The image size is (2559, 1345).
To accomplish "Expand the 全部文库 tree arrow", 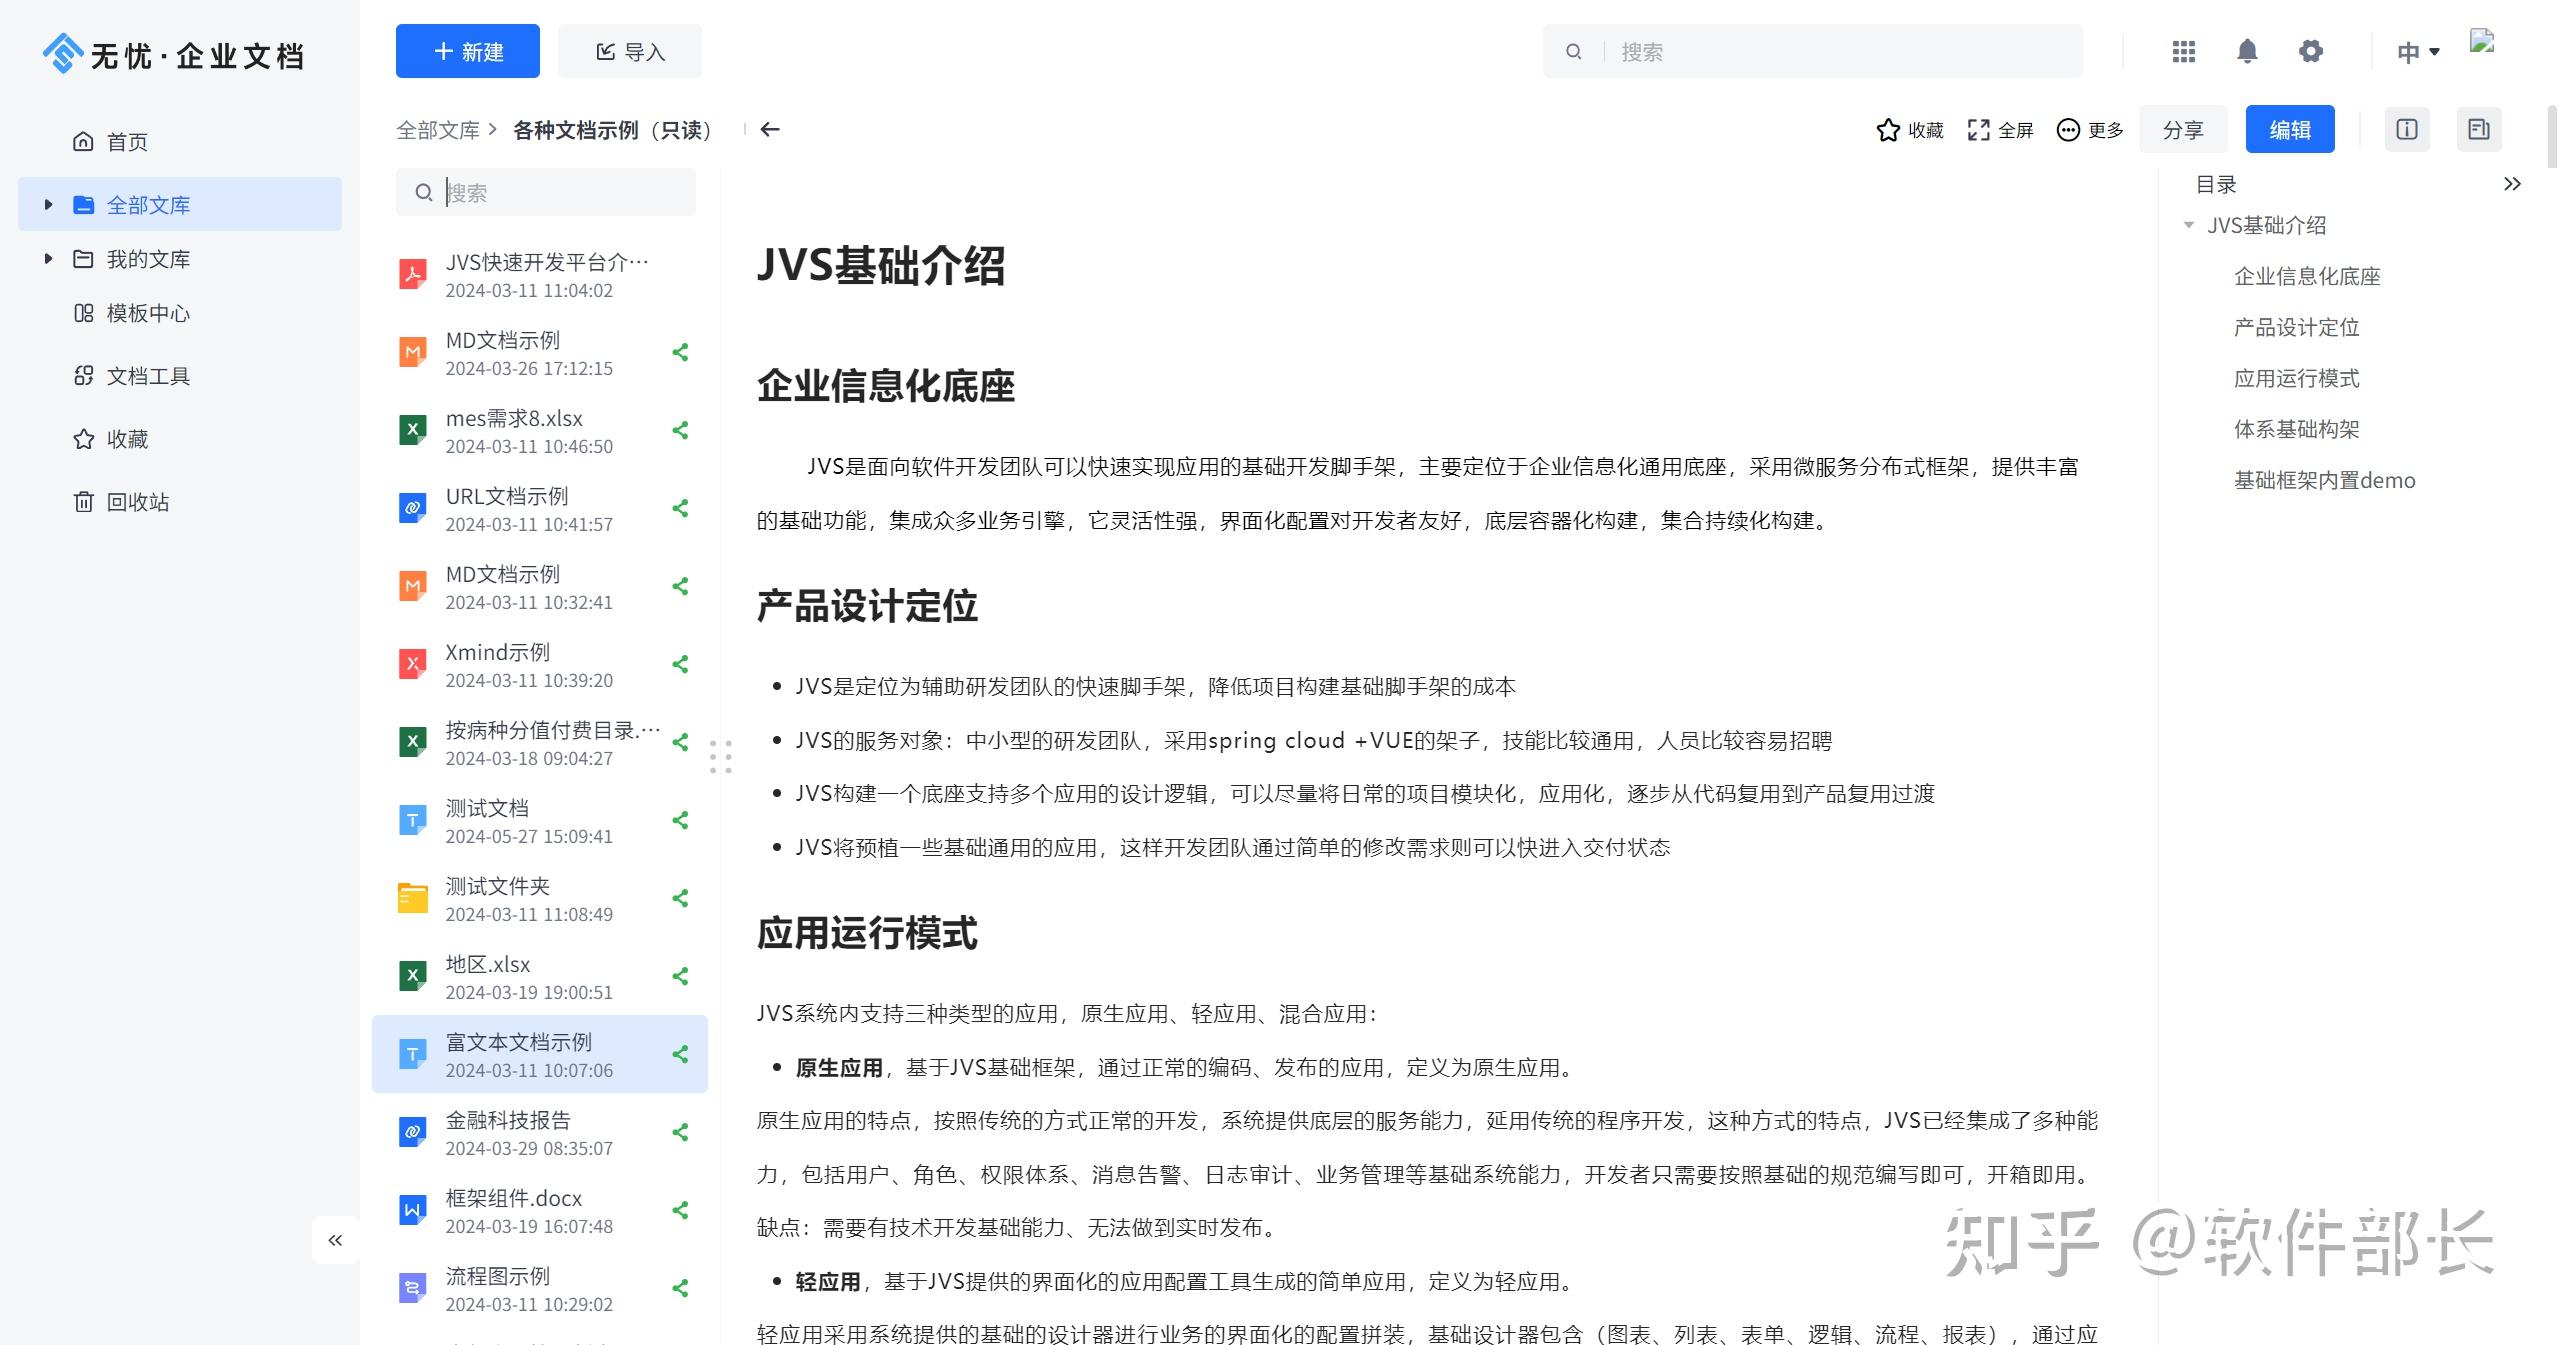I will pos(48,205).
